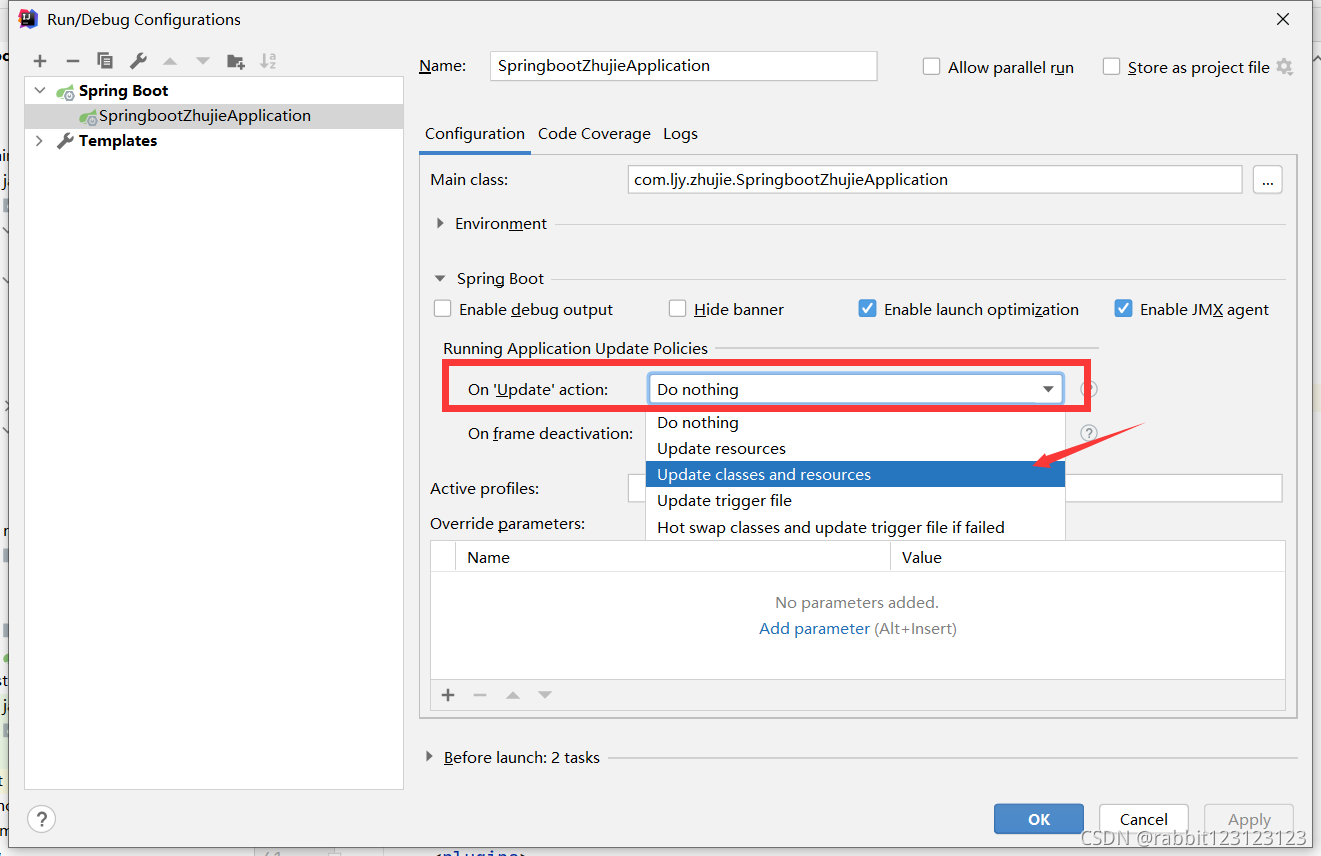Image resolution: width=1321 pixels, height=856 pixels.
Task: Copy configuration icon in toolbar
Action: (x=105, y=61)
